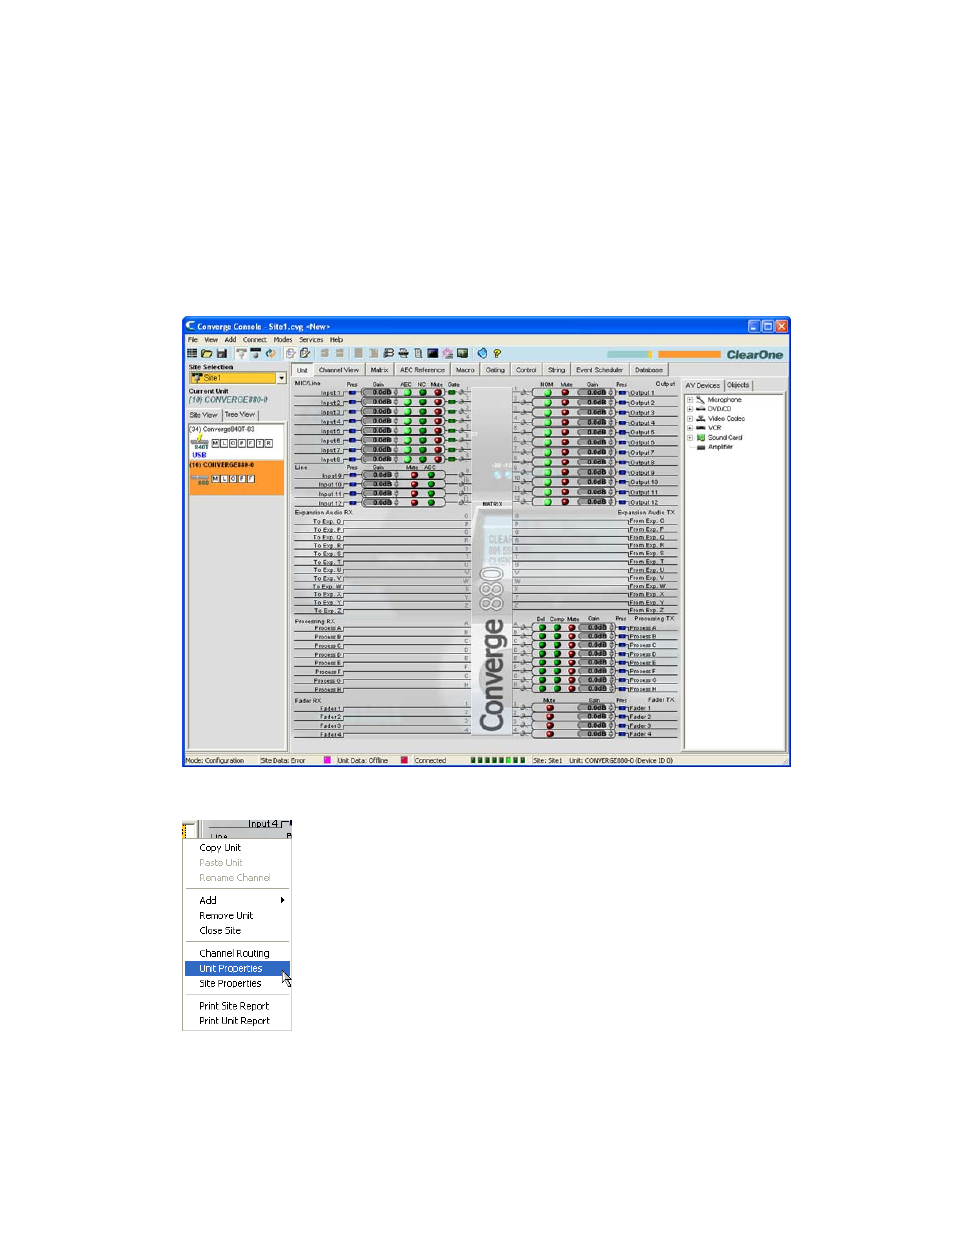Click the blue Pres icon beside Fader 1
The image size is (954, 1235).
[622, 708]
